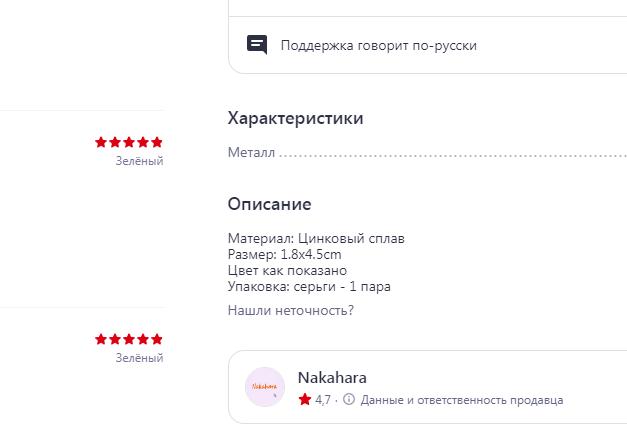Click the info icon before seller data
This screenshot has width=627, height=436.
[349, 400]
